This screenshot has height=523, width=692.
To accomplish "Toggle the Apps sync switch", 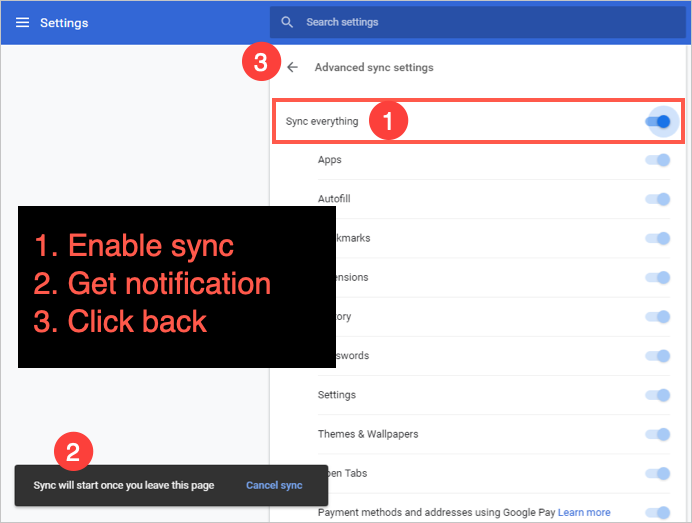I will [x=658, y=160].
